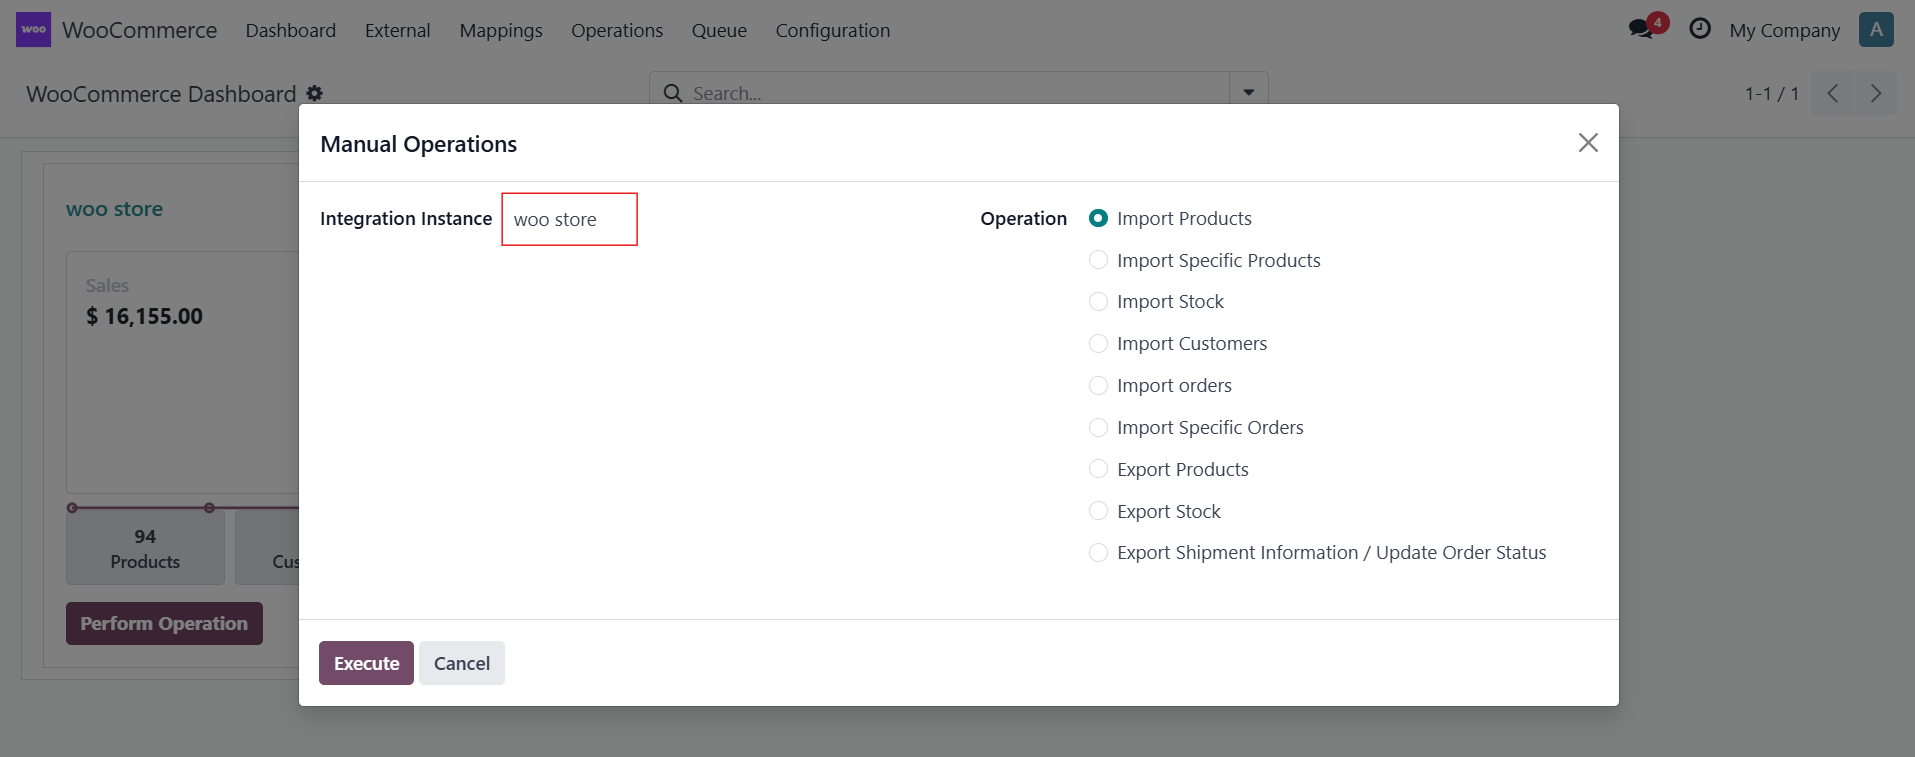This screenshot has width=1915, height=757.
Task: Select the Import orders operation
Action: 1098,386
